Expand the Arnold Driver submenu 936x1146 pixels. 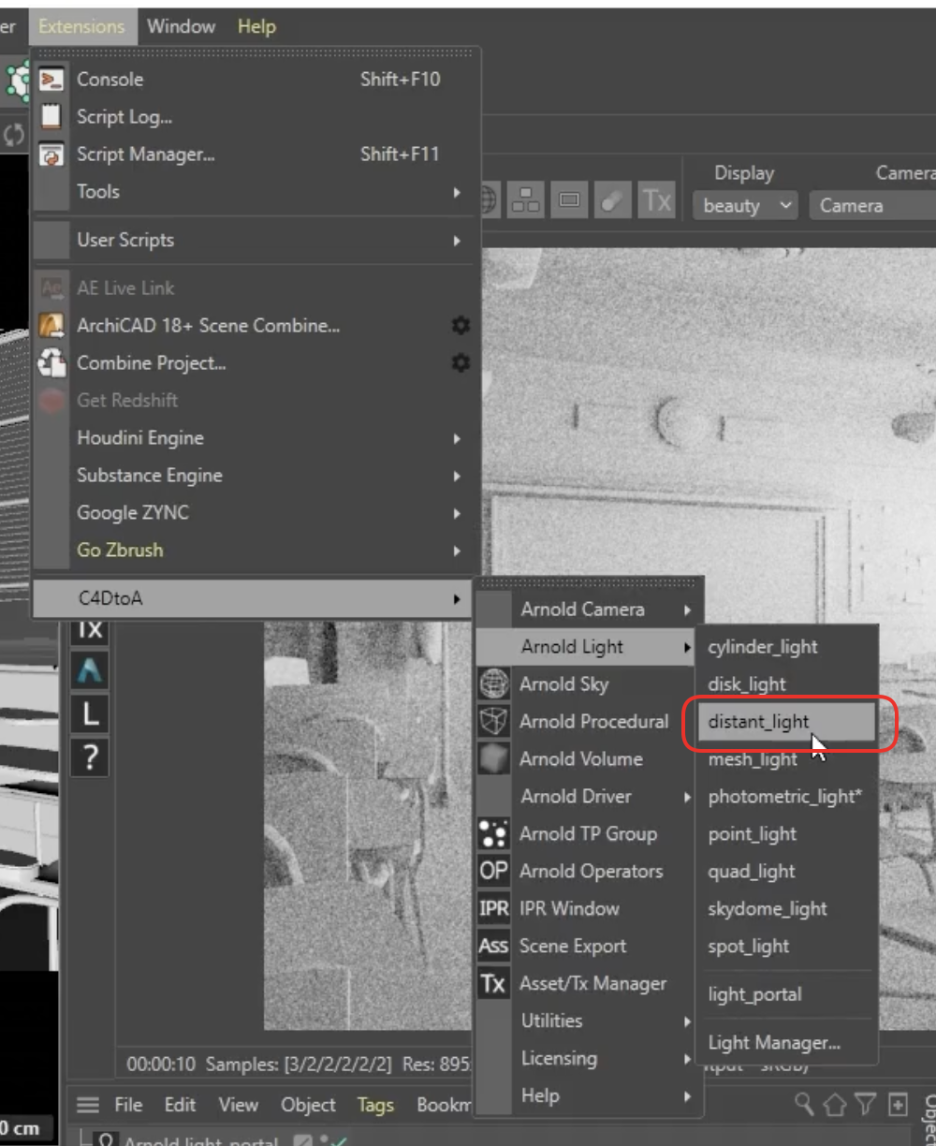pos(585,797)
